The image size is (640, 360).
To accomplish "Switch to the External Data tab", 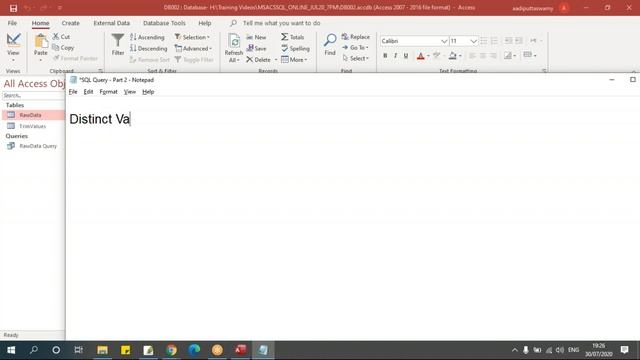I will [111, 23].
